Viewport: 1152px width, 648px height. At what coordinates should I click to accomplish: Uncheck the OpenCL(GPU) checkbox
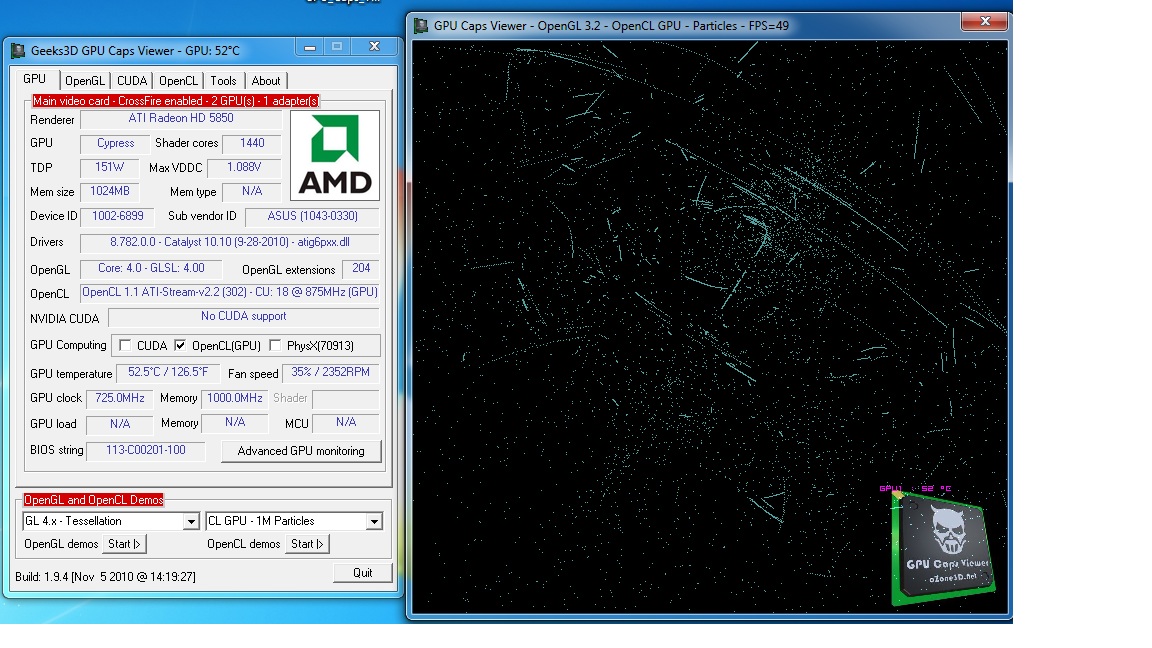point(180,345)
